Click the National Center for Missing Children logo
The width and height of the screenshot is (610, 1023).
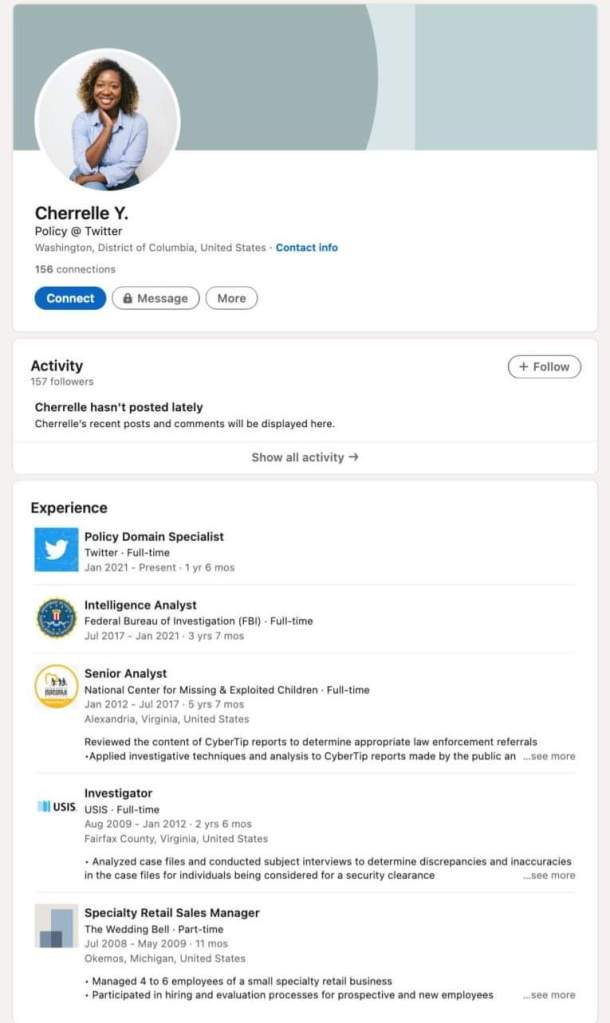pos(56,687)
